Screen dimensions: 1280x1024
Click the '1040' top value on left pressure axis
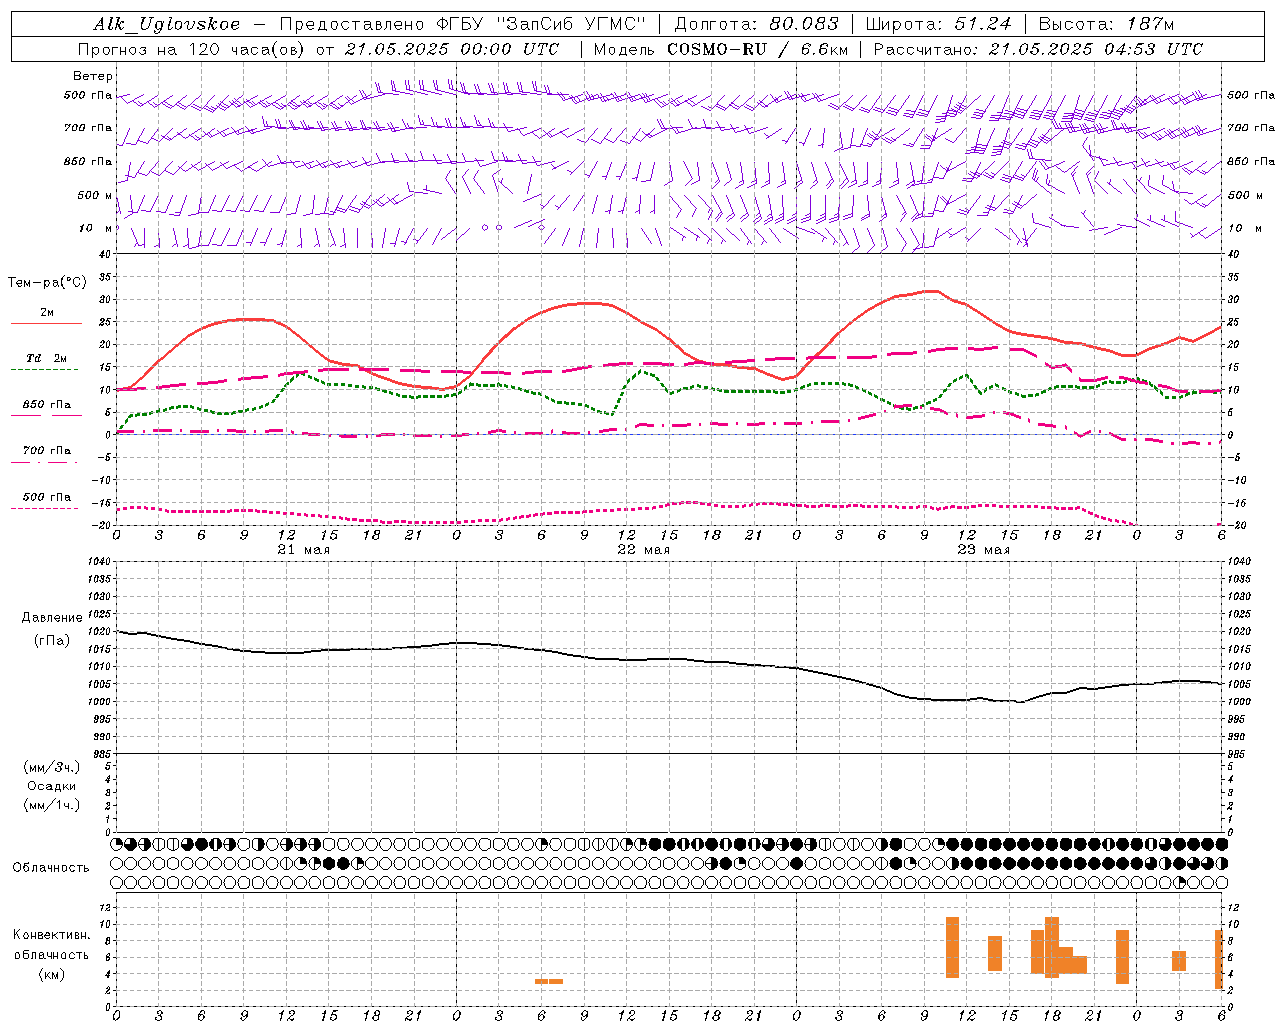pyautogui.click(x=100, y=562)
